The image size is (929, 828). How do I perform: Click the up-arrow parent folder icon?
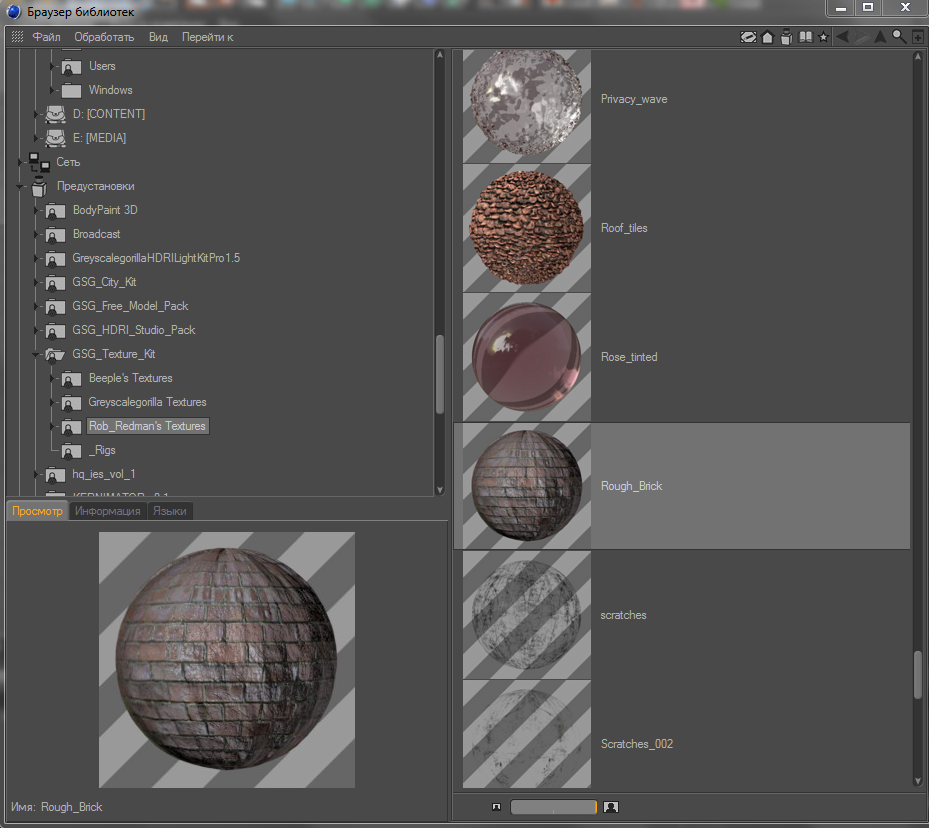880,37
